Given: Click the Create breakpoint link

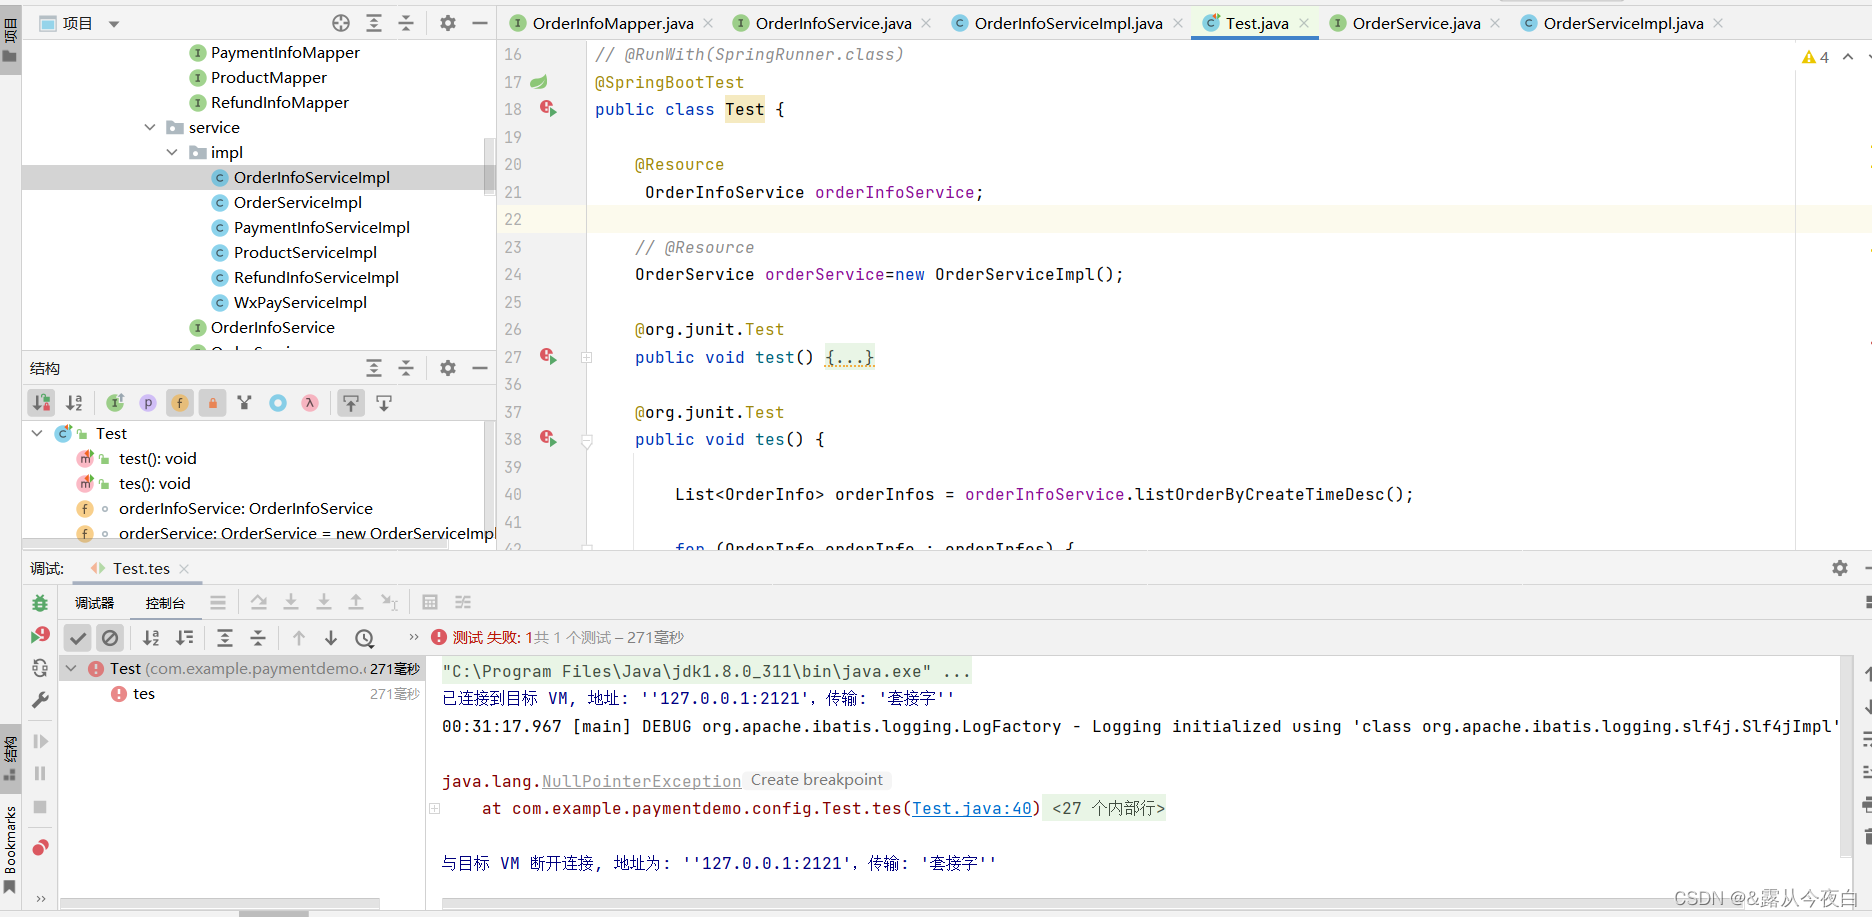Looking at the screenshot, I should pos(817,779).
